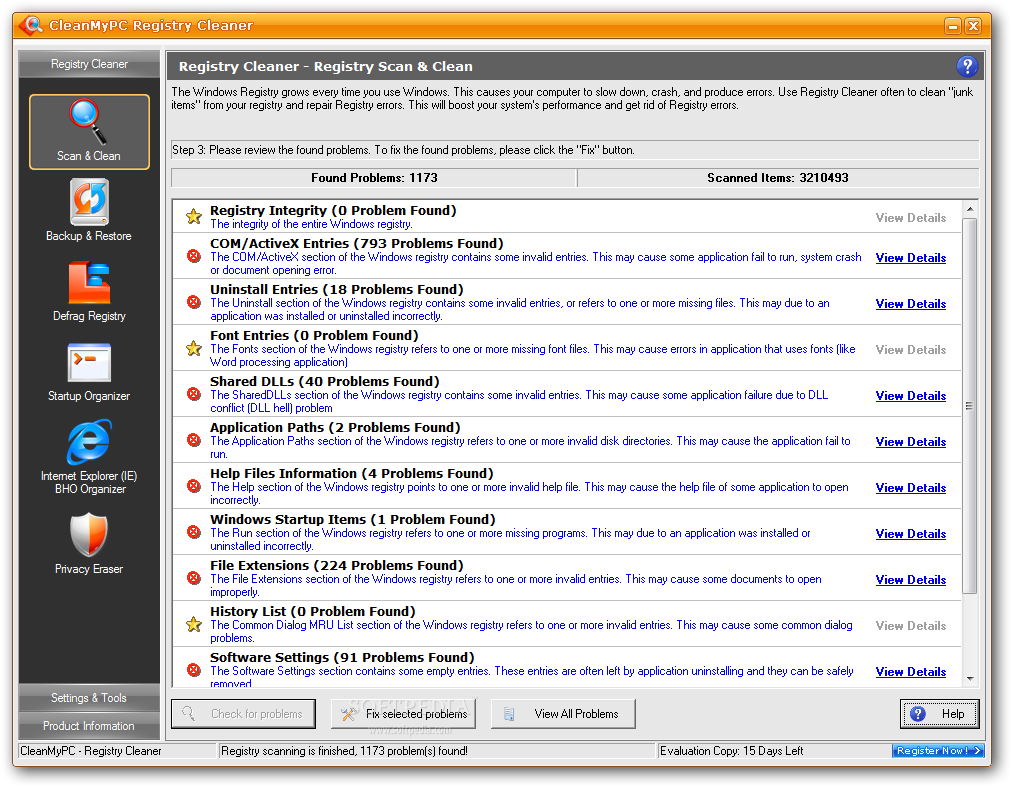Viewport: 1012px width, 787px height.
Task: View Details of Windows Startup Items
Action: pos(911,534)
